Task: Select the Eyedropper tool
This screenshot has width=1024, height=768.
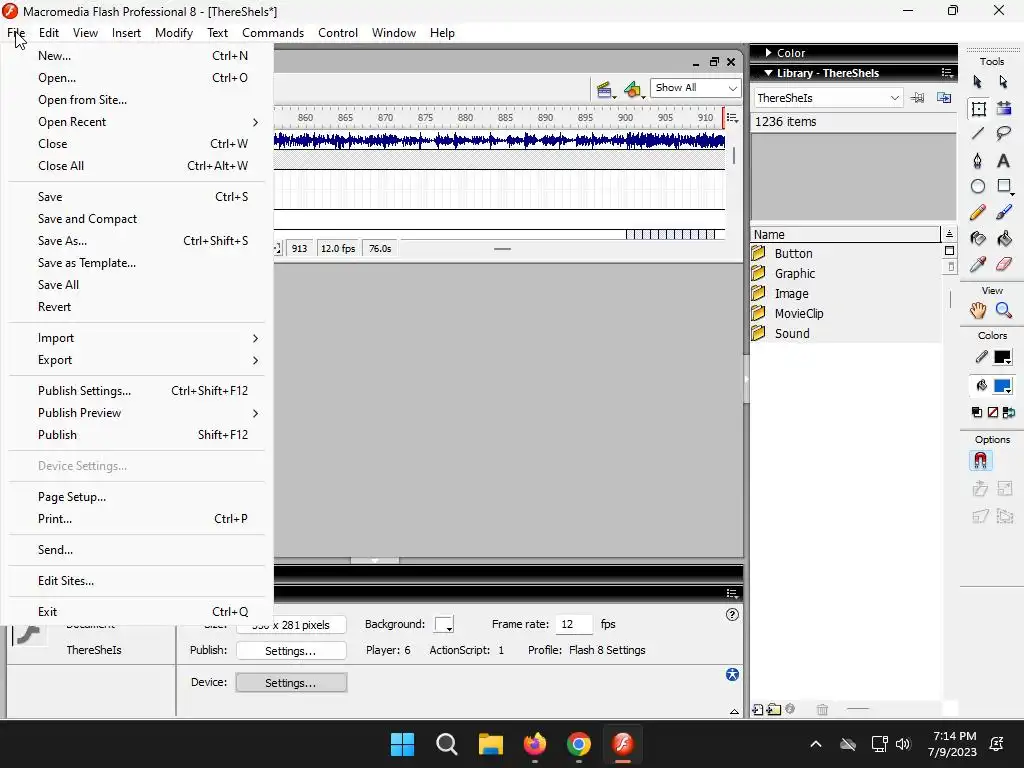Action: (x=978, y=264)
